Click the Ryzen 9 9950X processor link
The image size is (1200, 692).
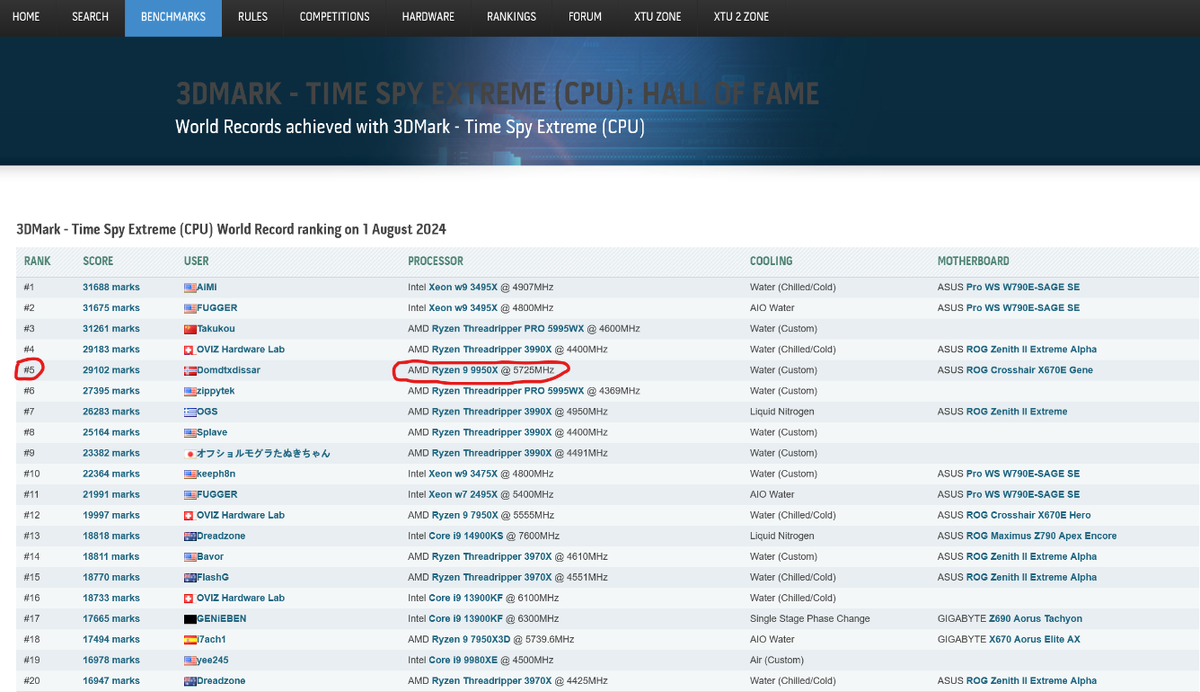coord(465,370)
